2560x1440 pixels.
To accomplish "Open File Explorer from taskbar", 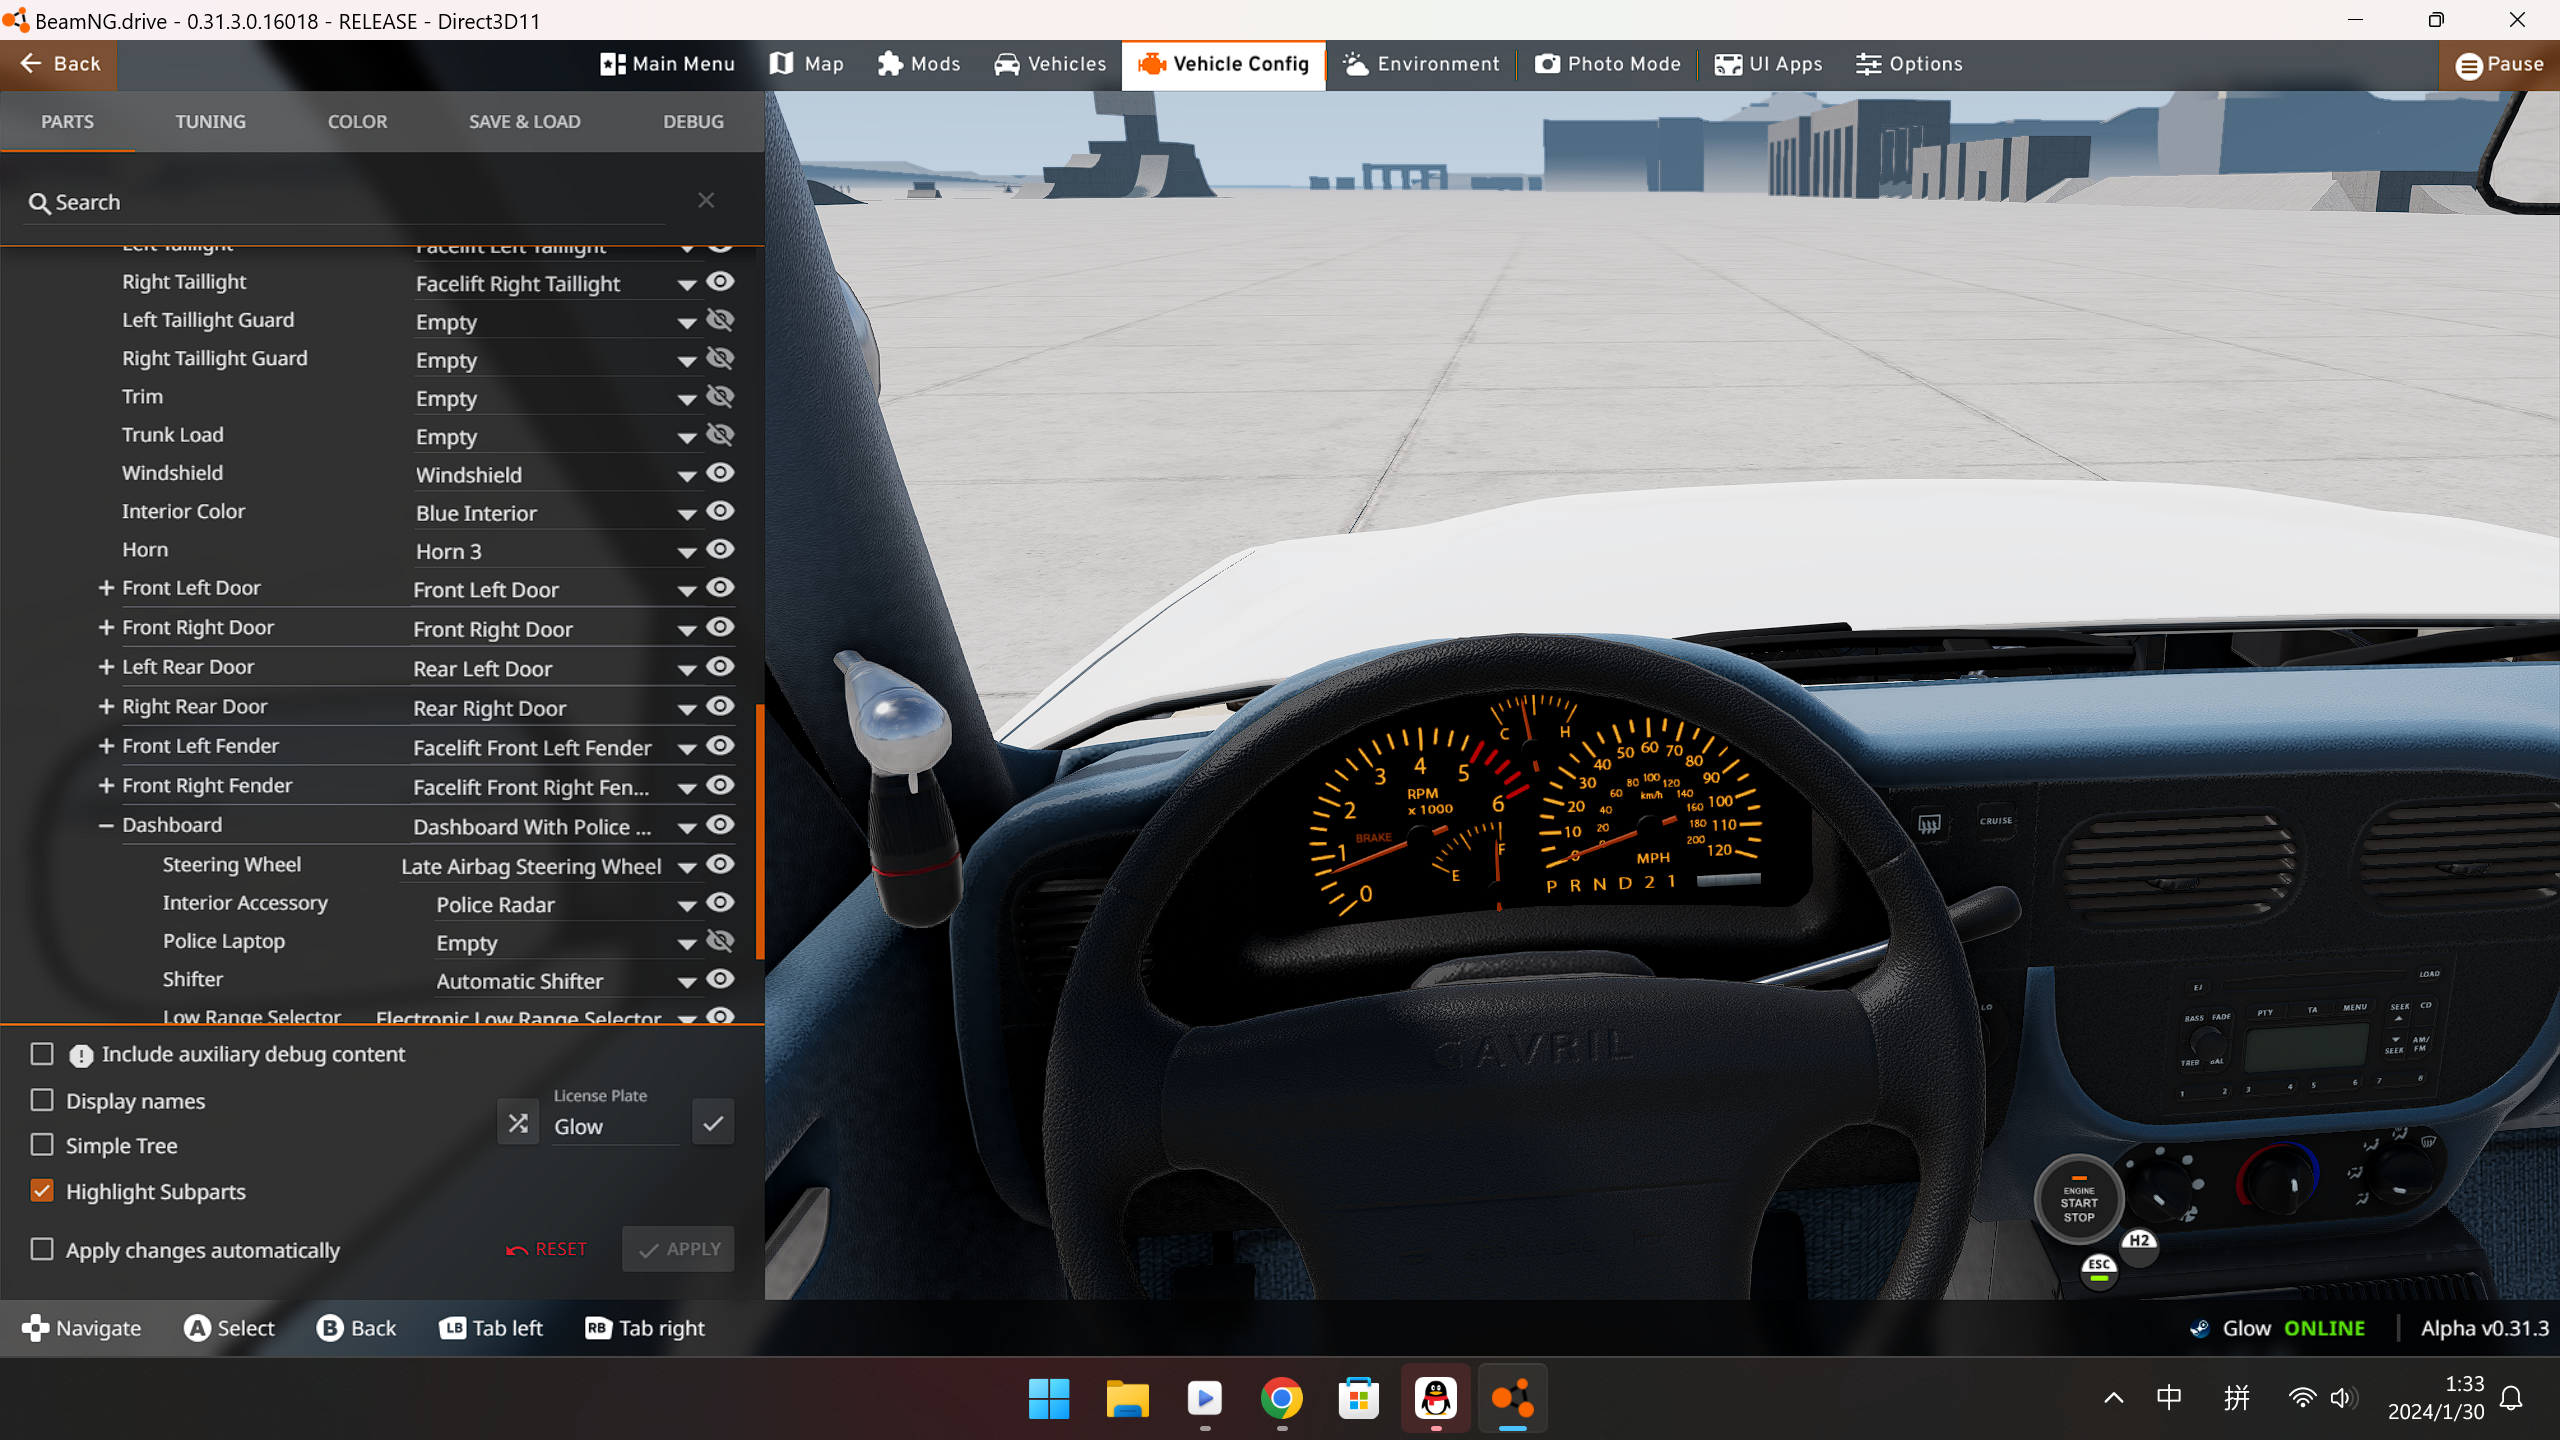I will tap(1127, 1398).
